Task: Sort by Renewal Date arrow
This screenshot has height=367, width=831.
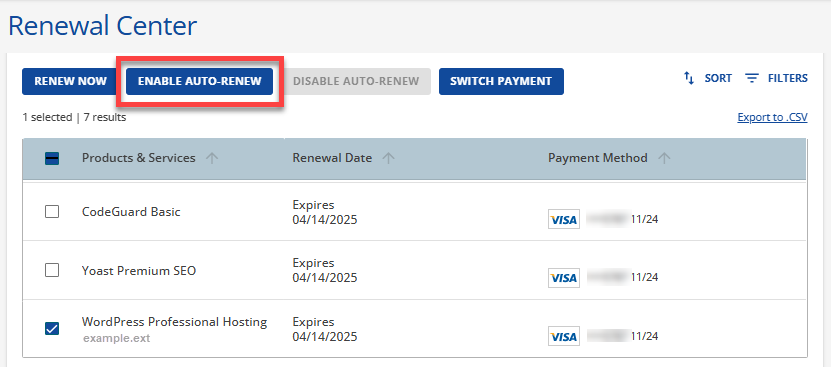Action: point(388,158)
